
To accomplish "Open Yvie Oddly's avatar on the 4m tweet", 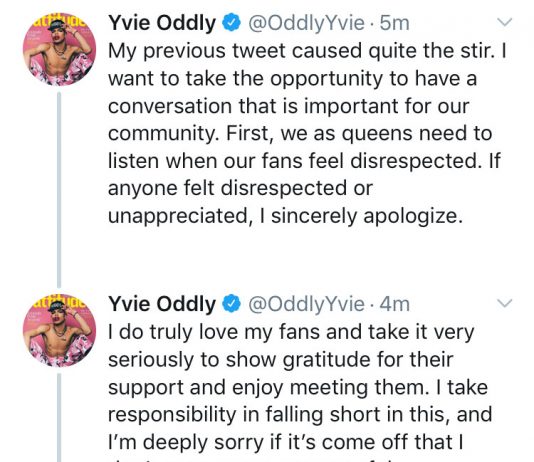I will tap(59, 330).
